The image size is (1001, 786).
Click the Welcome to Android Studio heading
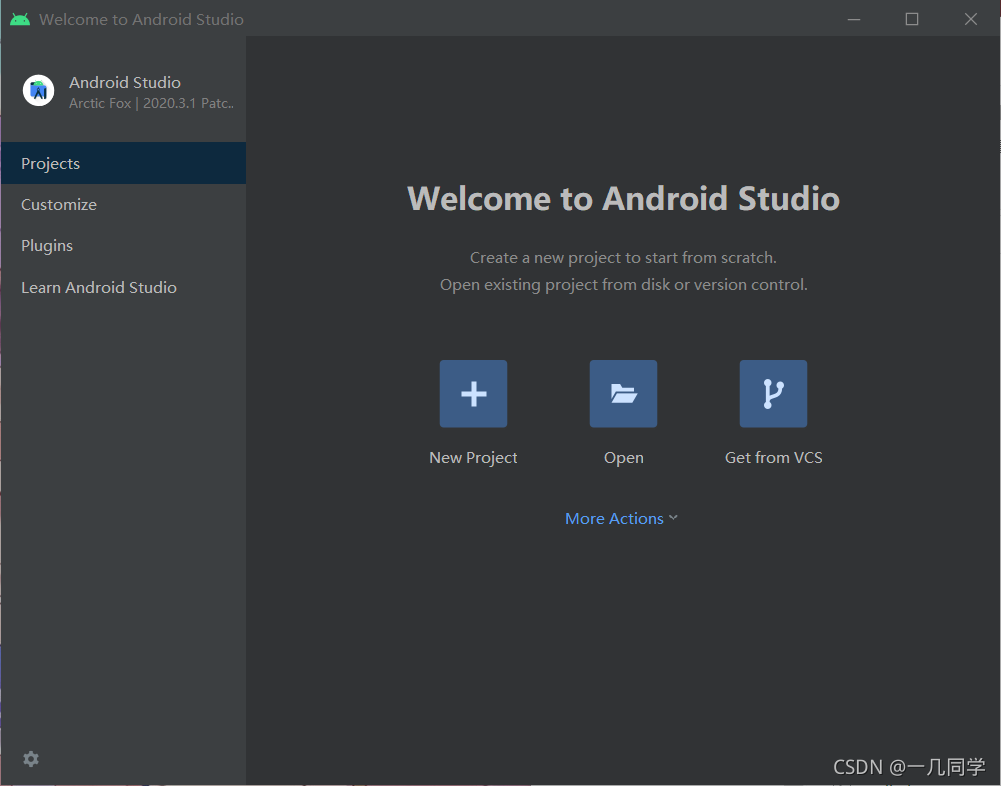click(x=623, y=199)
